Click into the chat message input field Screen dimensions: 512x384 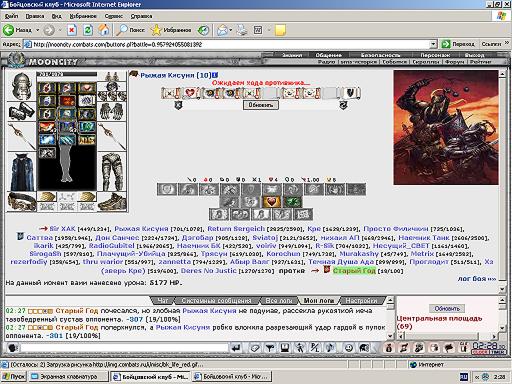124,348
